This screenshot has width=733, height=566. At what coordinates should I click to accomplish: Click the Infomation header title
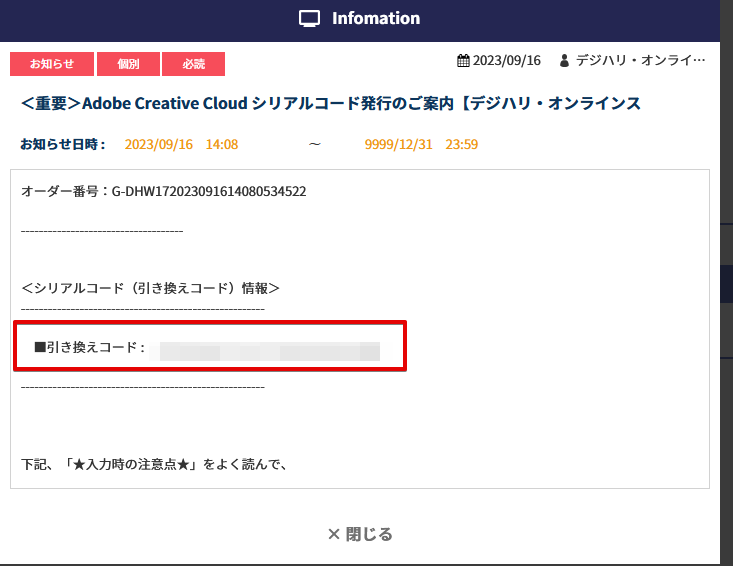click(x=376, y=19)
